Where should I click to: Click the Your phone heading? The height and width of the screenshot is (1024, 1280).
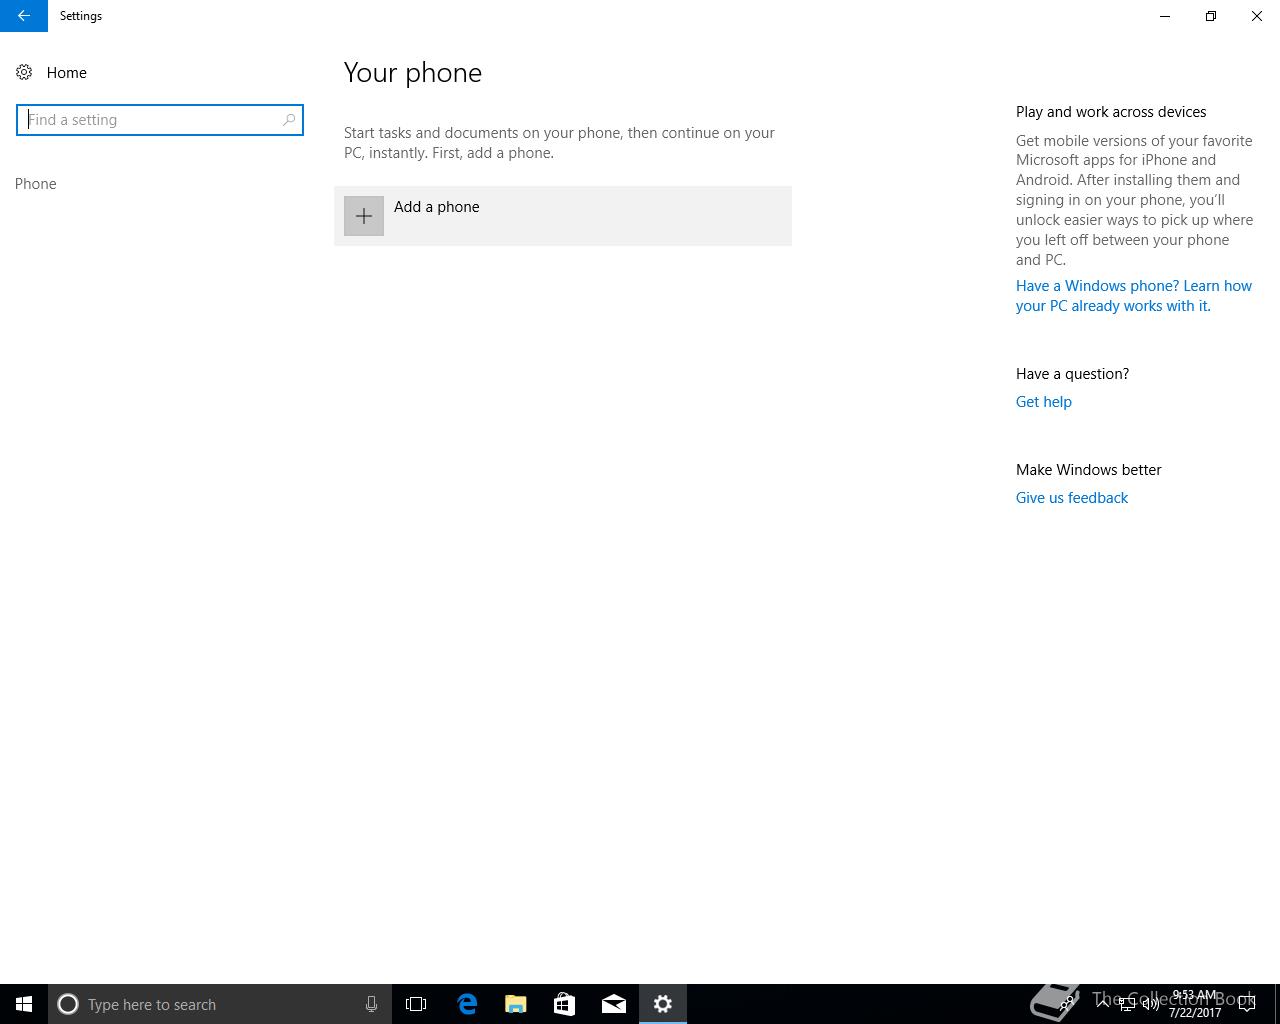click(413, 73)
